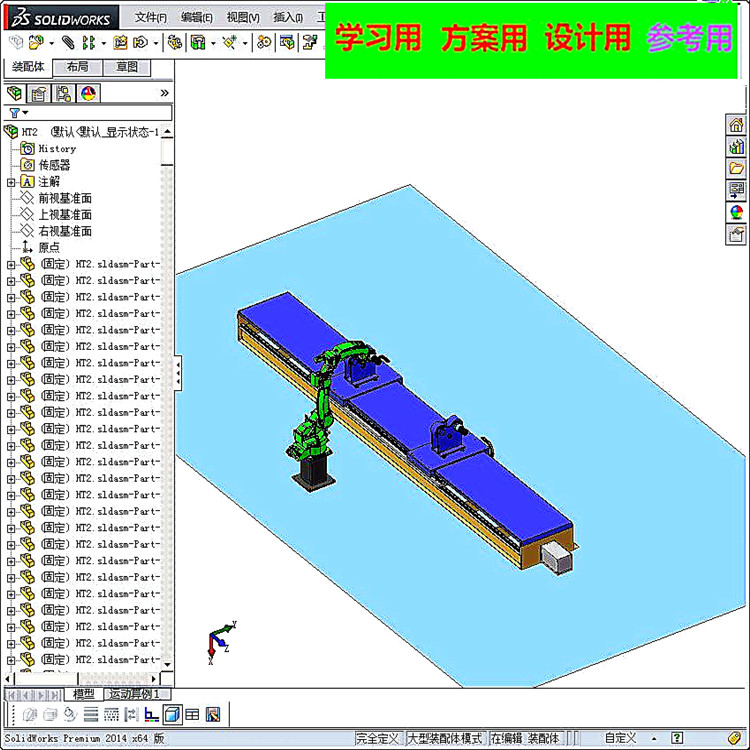This screenshot has height=750, width=750.
Task: Switch to the 草图 command tab
Action: click(127, 67)
